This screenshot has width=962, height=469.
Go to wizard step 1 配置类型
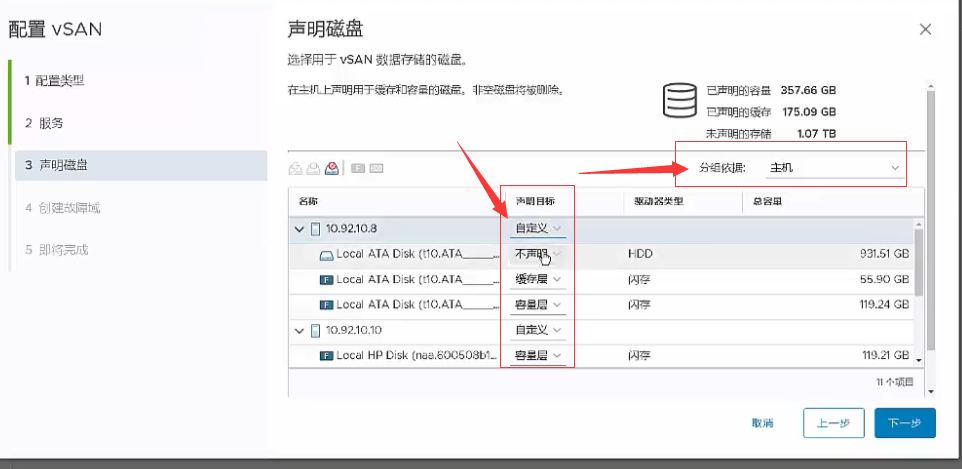[54, 80]
